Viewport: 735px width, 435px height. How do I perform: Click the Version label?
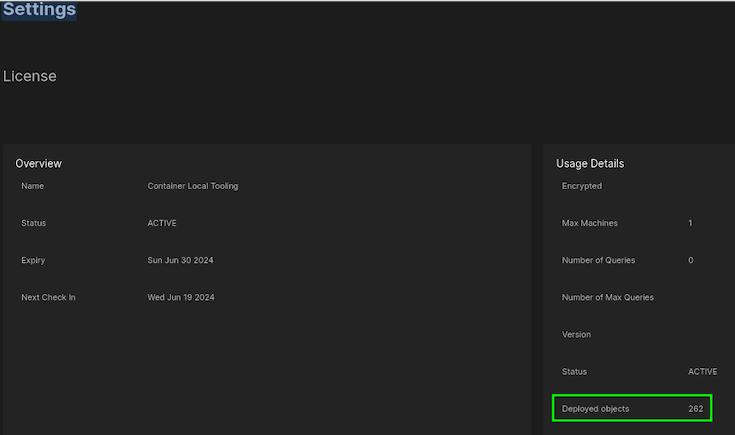point(576,334)
